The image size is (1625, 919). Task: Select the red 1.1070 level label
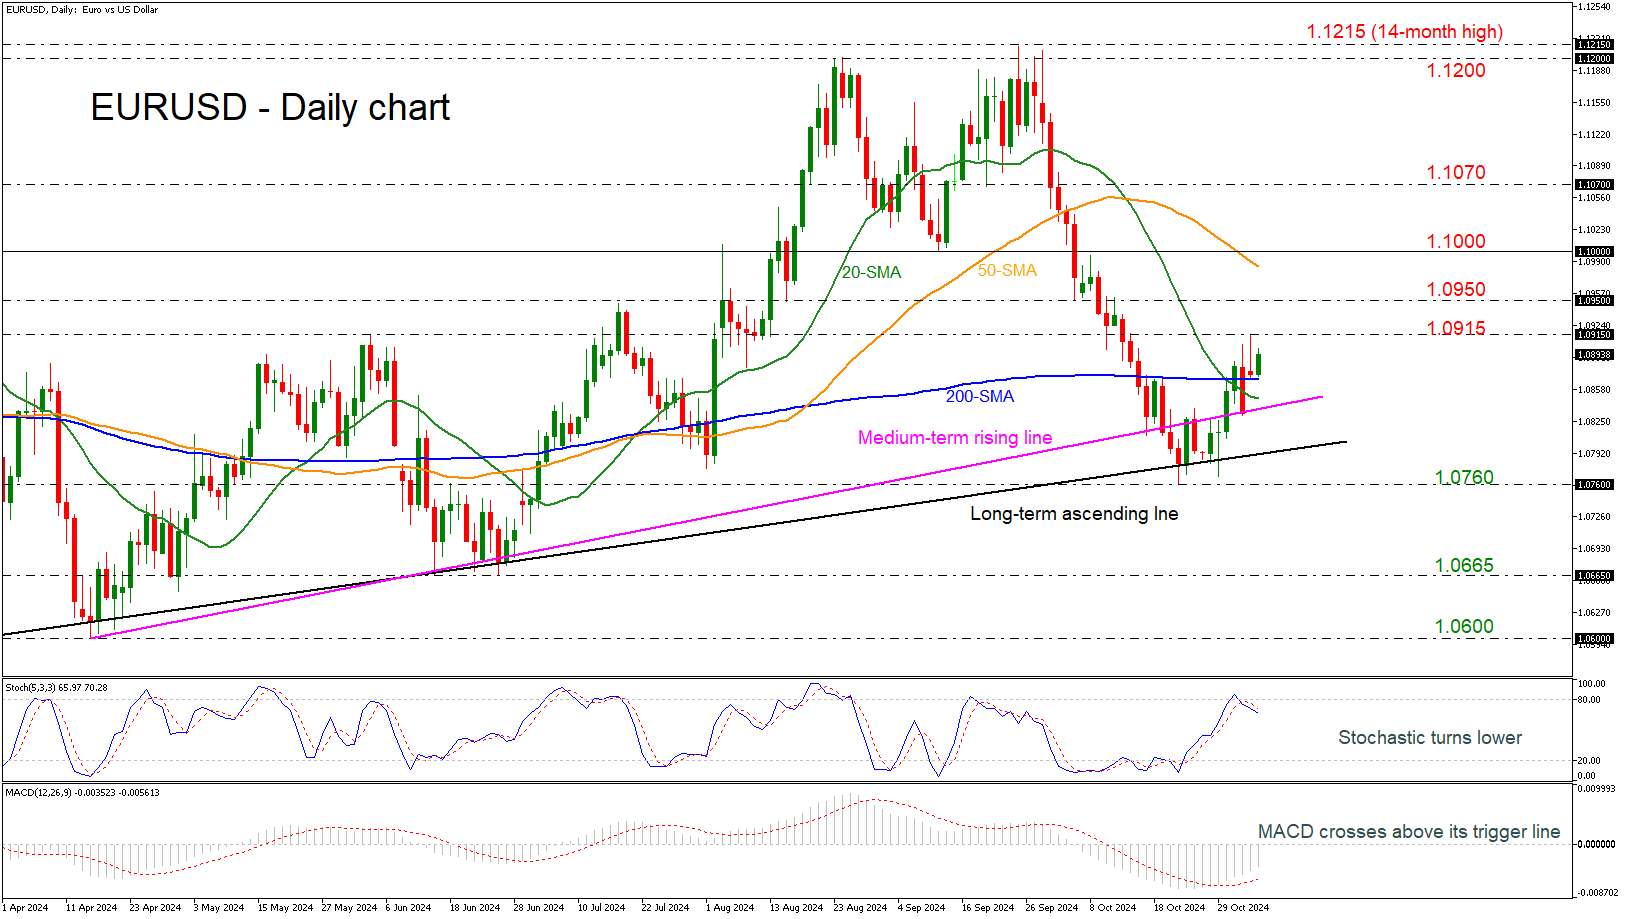coord(1456,172)
